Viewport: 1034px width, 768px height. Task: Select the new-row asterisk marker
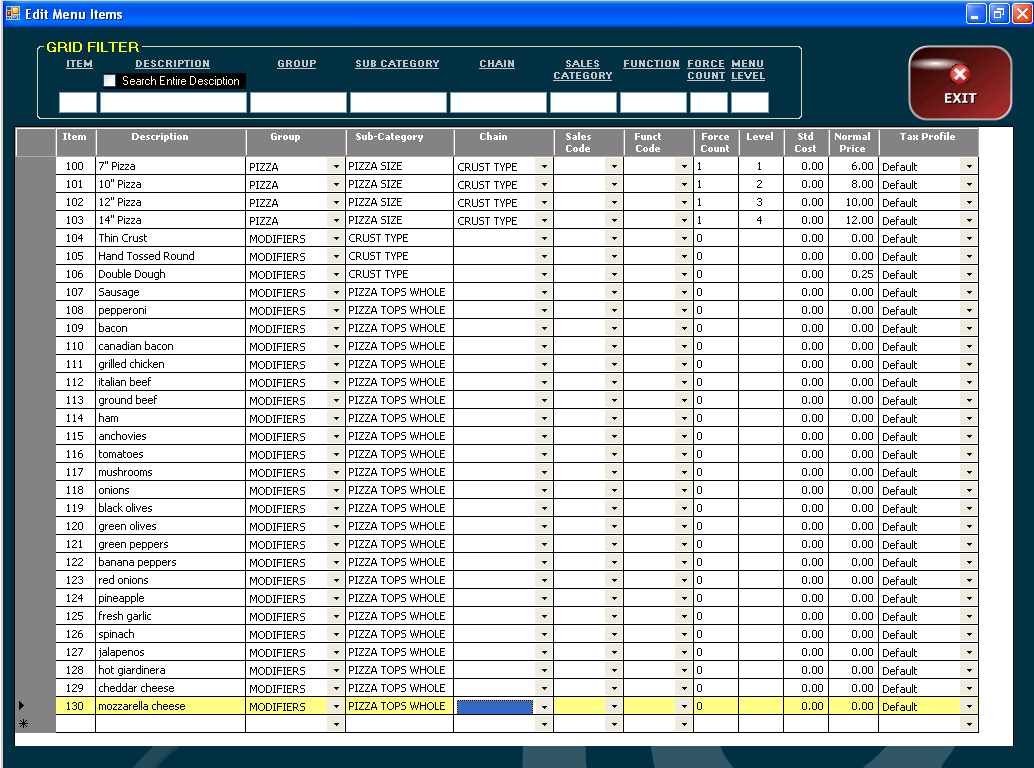pyautogui.click(x=23, y=724)
